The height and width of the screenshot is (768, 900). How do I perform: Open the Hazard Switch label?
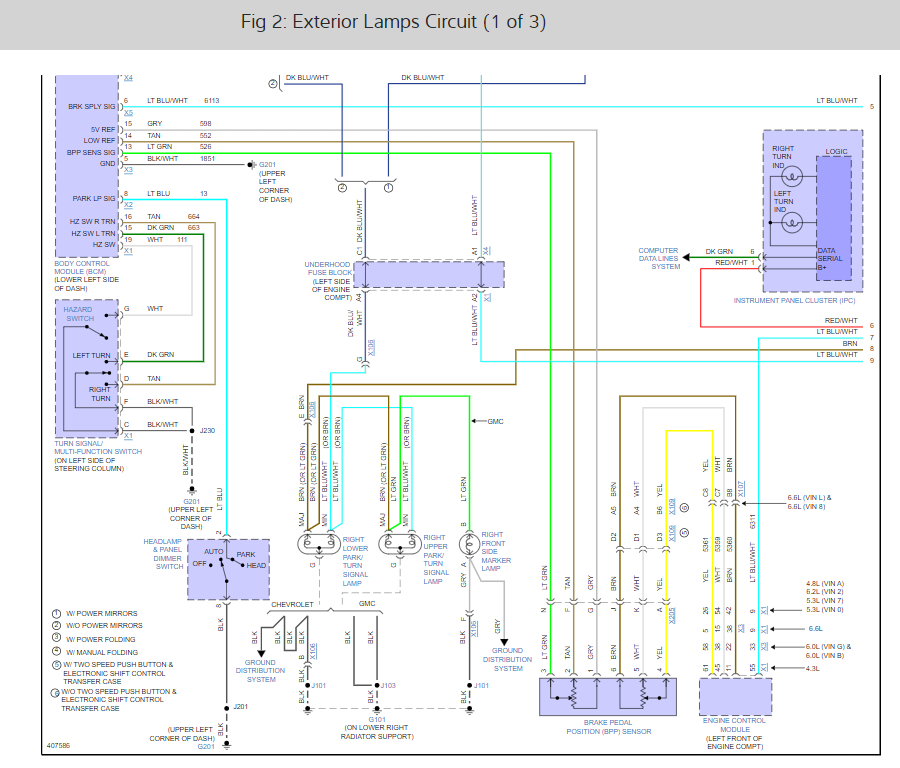click(79, 314)
